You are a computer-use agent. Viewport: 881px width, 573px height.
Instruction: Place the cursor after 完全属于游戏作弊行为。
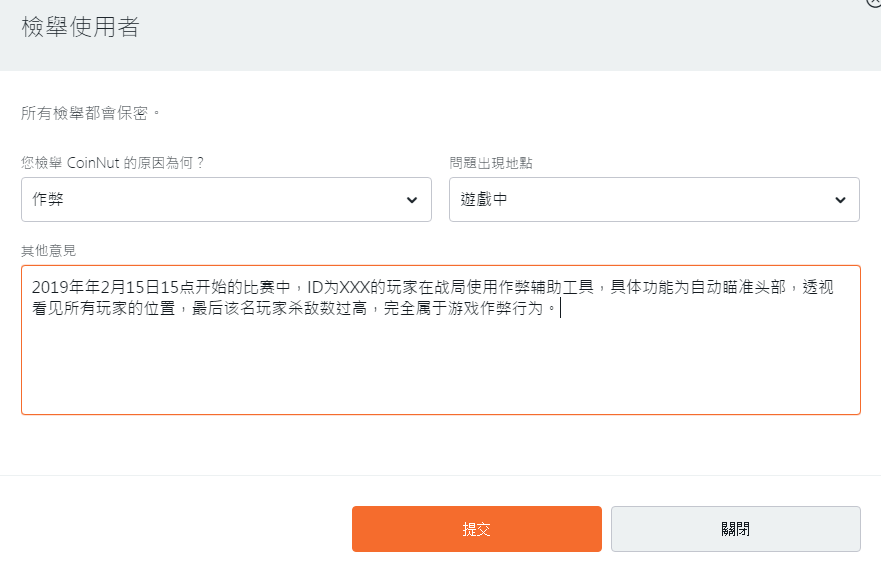click(x=561, y=309)
